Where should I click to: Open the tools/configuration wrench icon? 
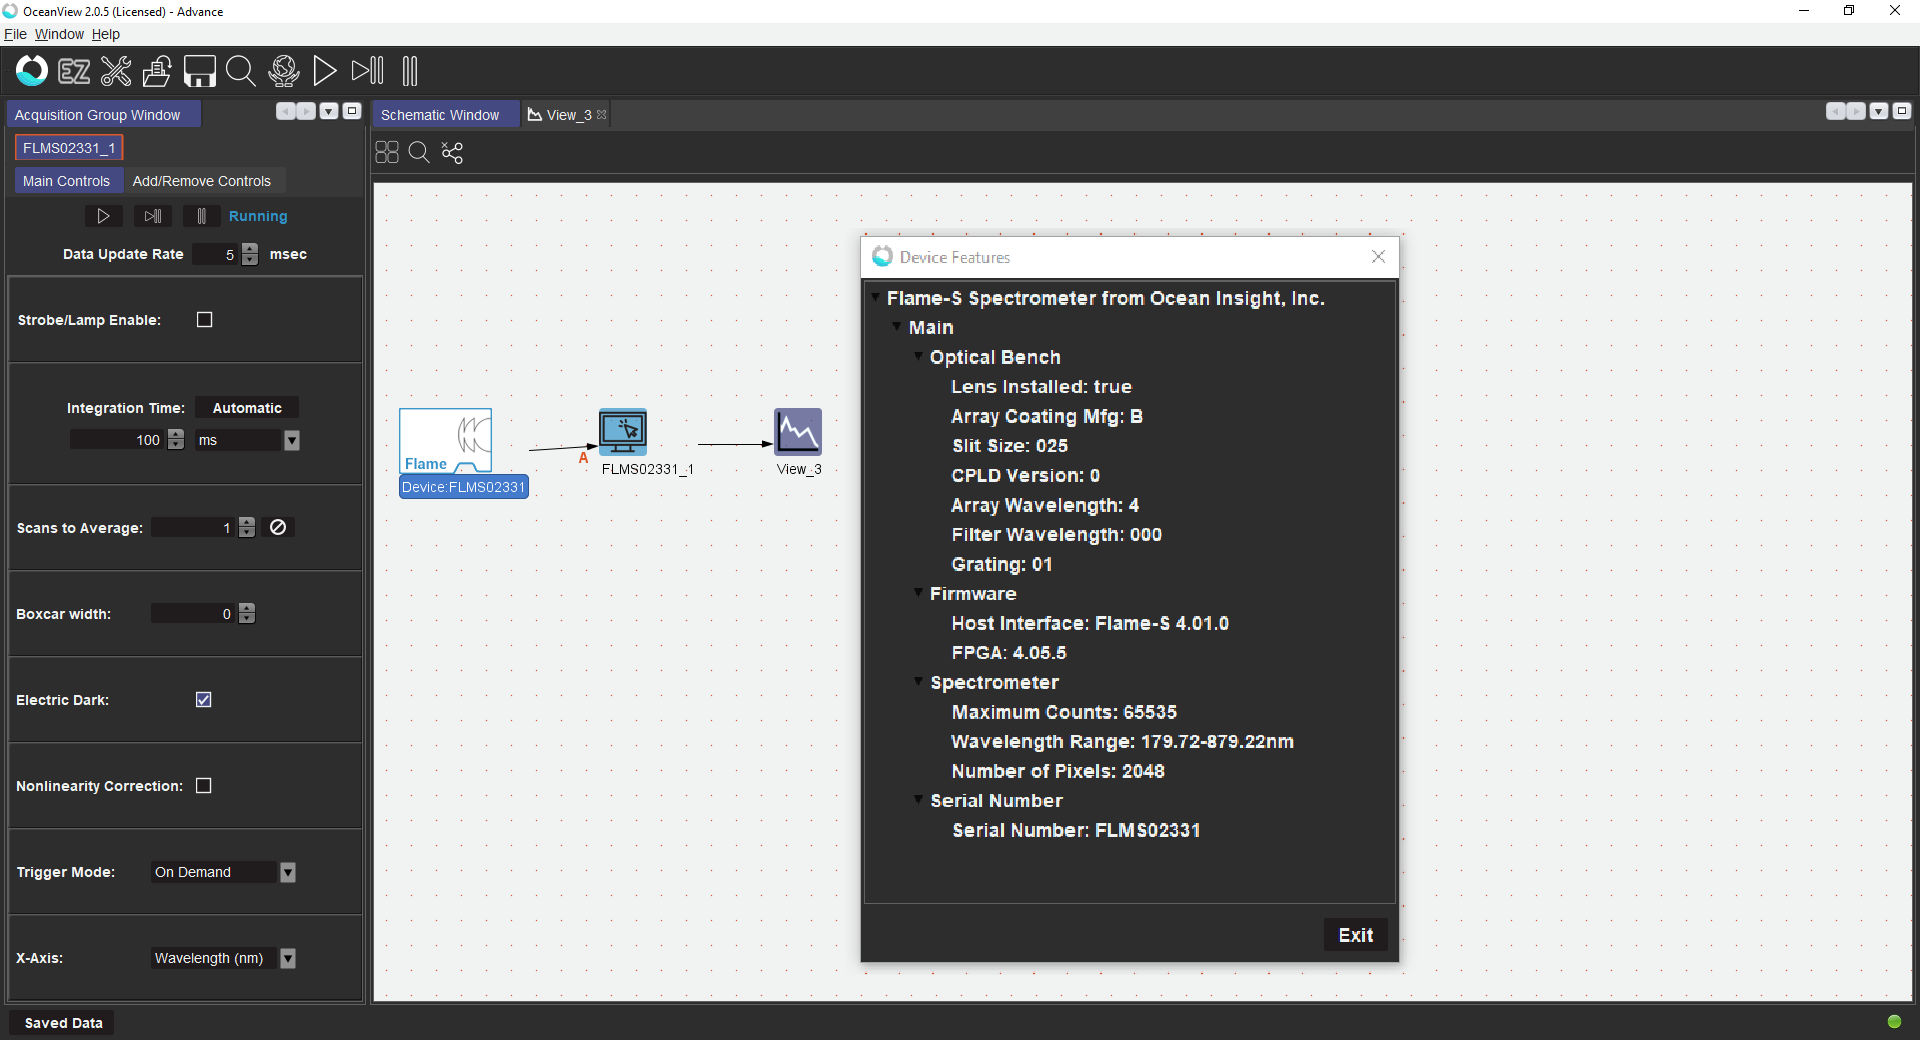(116, 71)
